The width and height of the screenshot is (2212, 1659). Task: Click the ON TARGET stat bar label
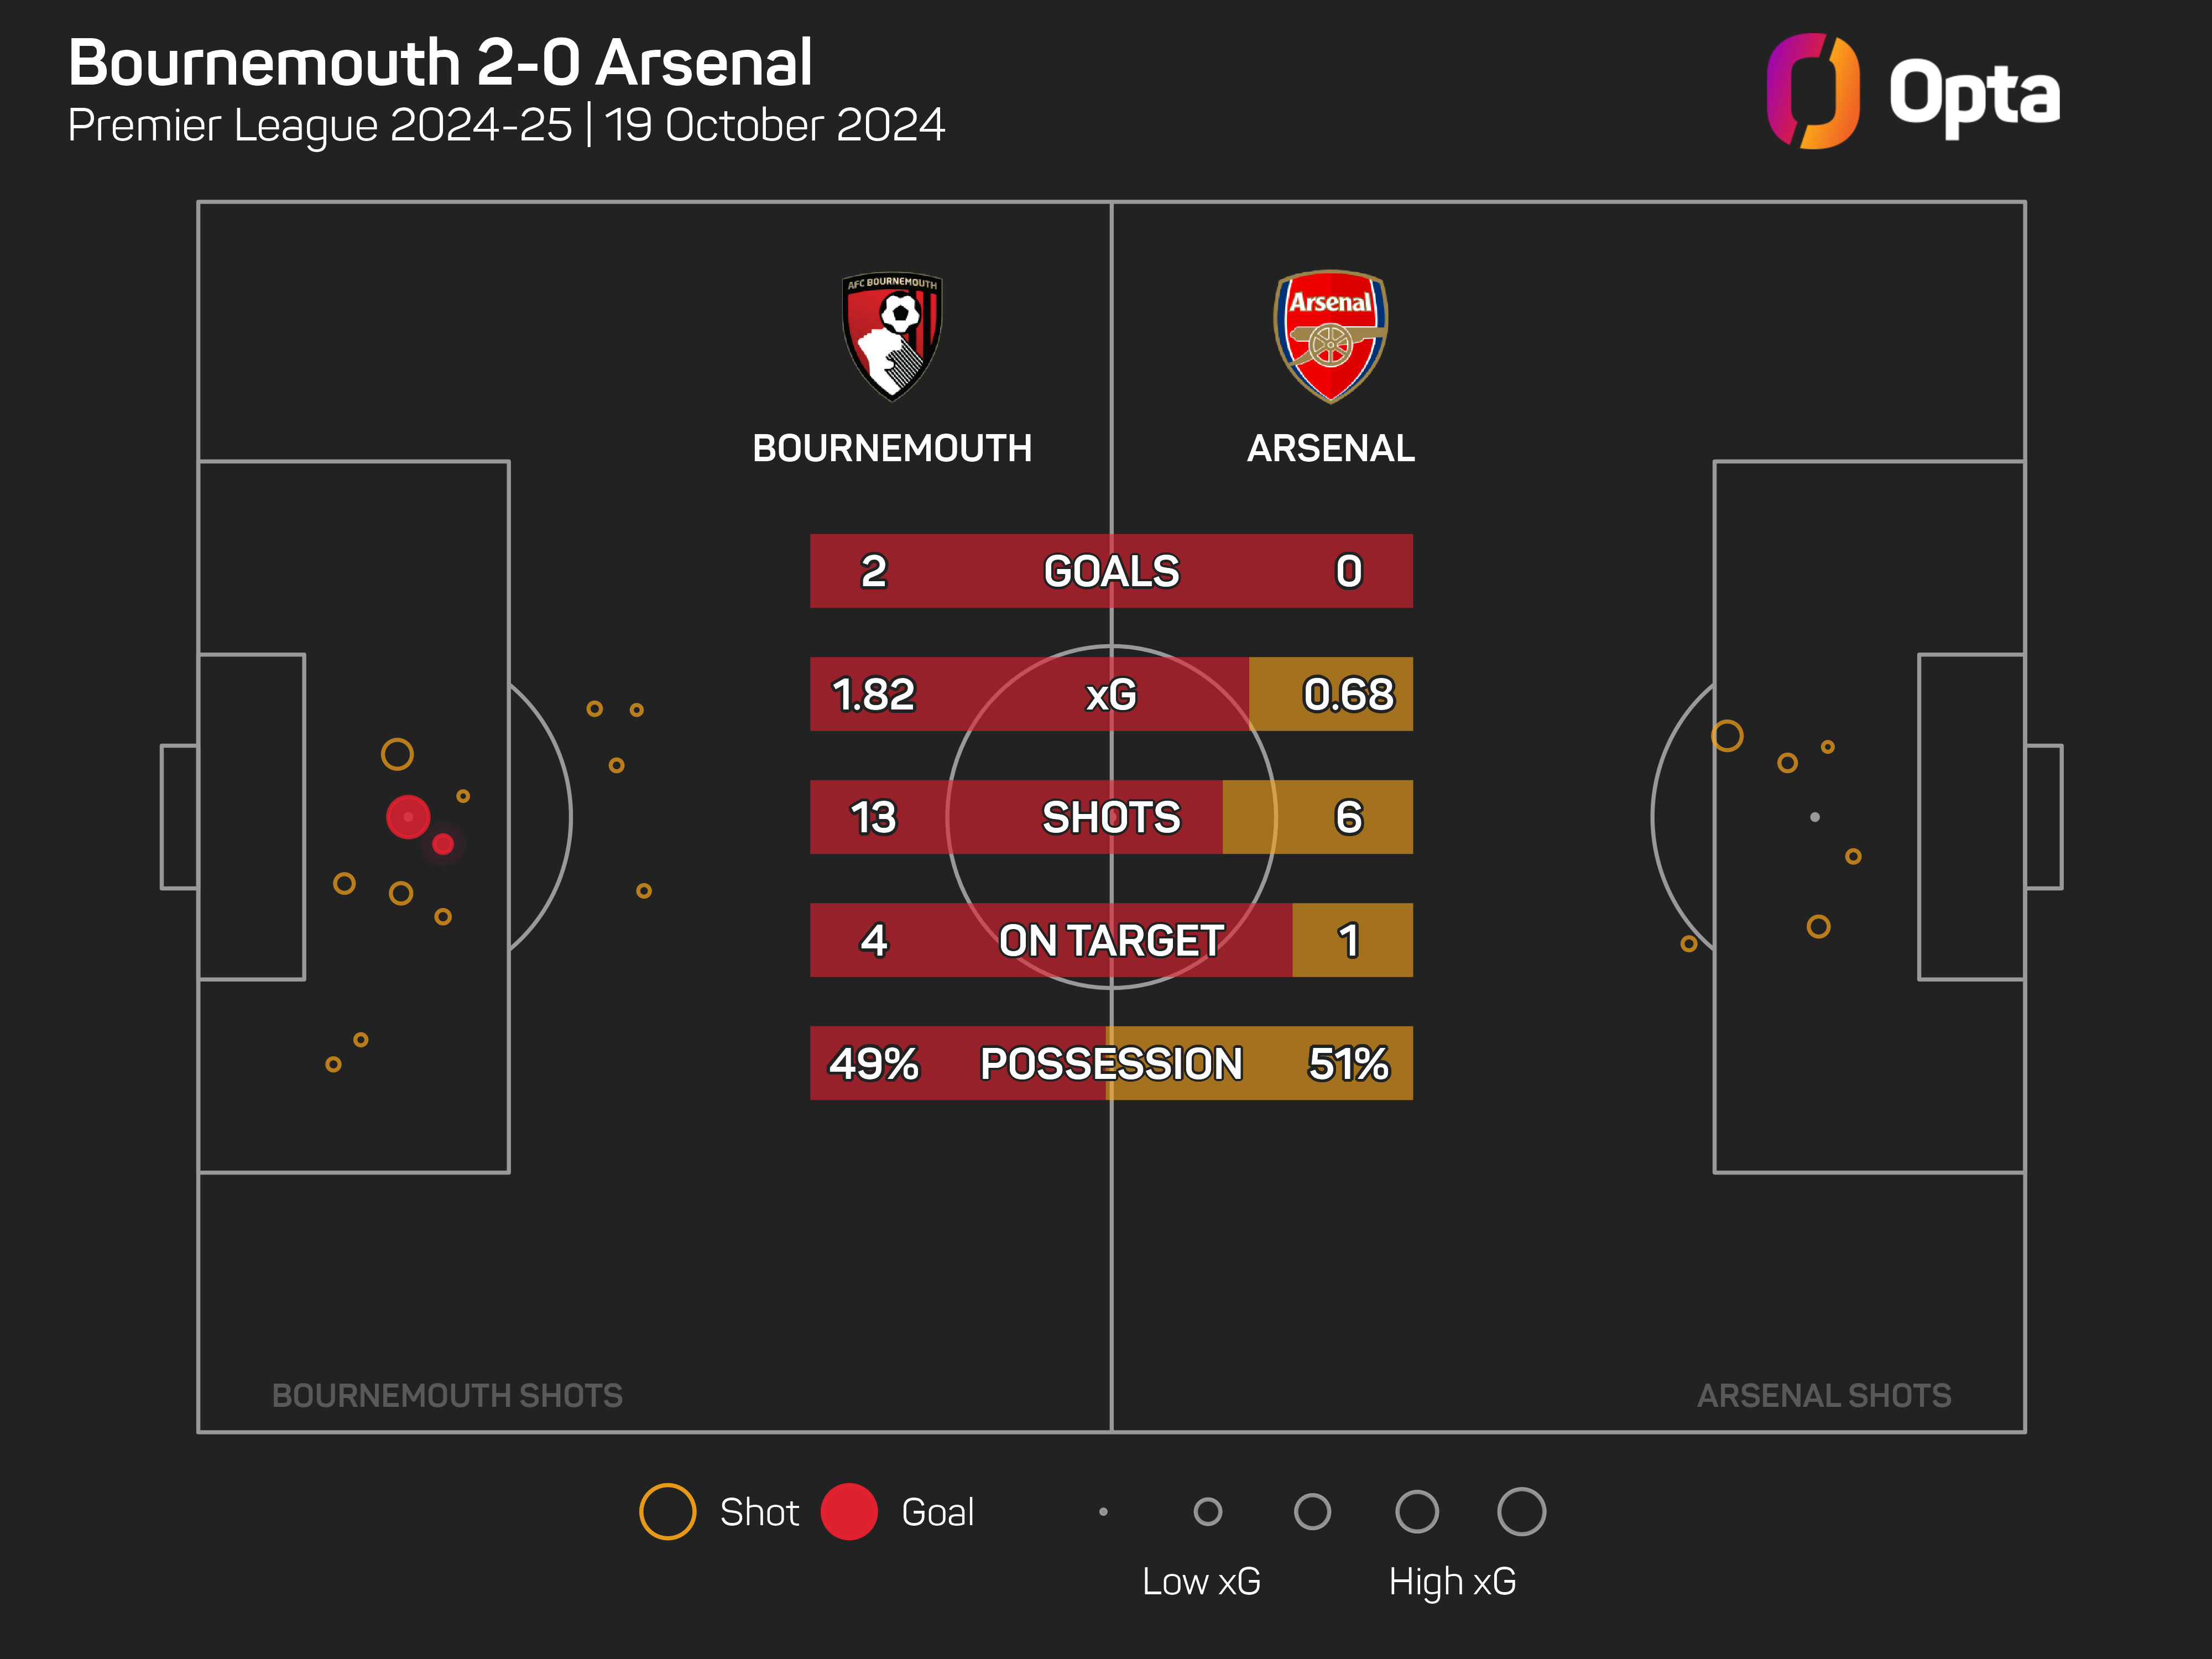click(1111, 940)
